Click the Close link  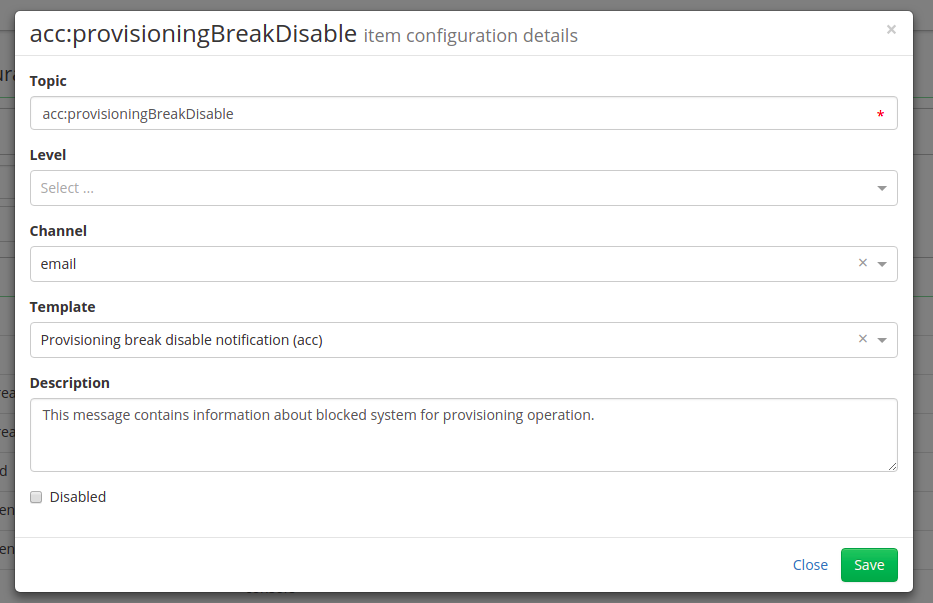click(x=810, y=565)
